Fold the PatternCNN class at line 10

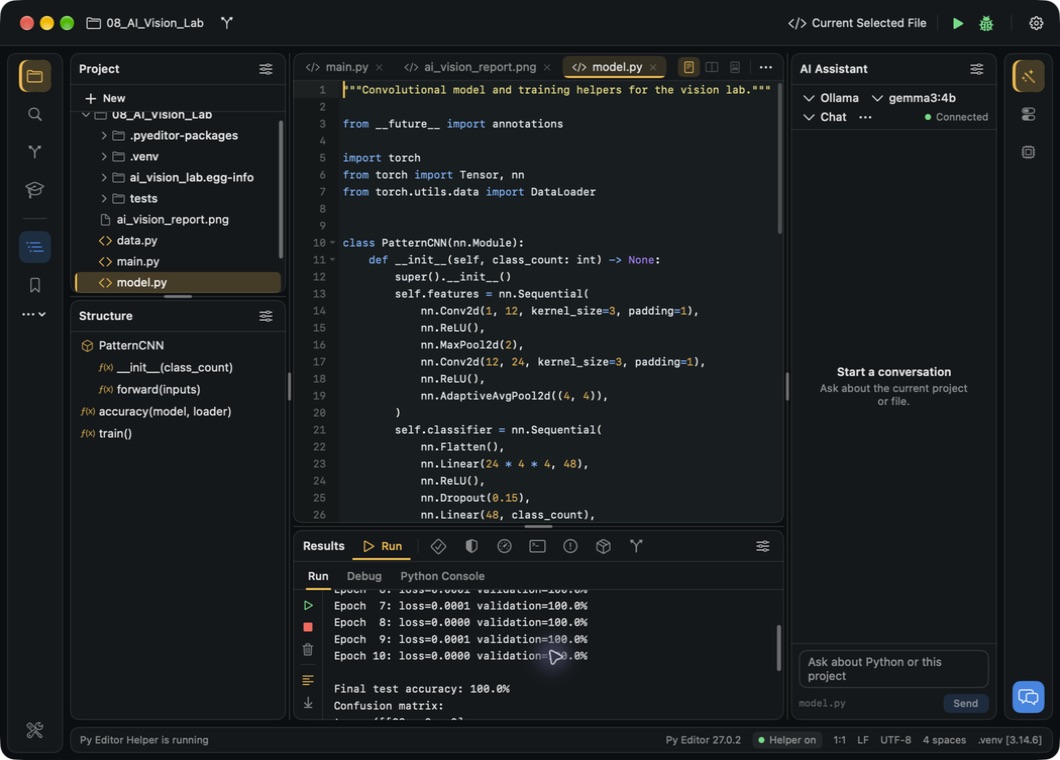pos(333,243)
